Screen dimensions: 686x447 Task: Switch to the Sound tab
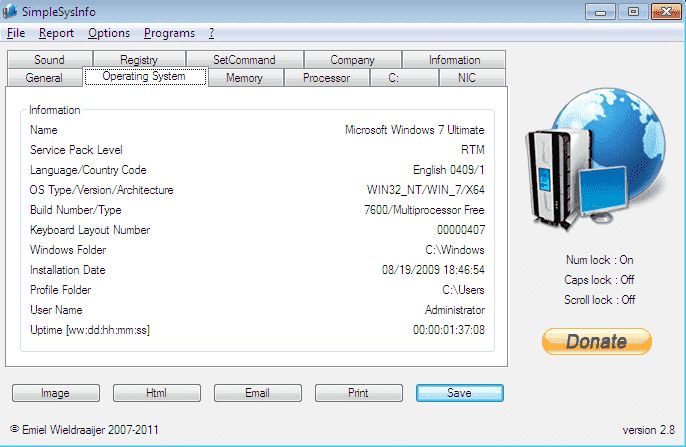(49, 59)
